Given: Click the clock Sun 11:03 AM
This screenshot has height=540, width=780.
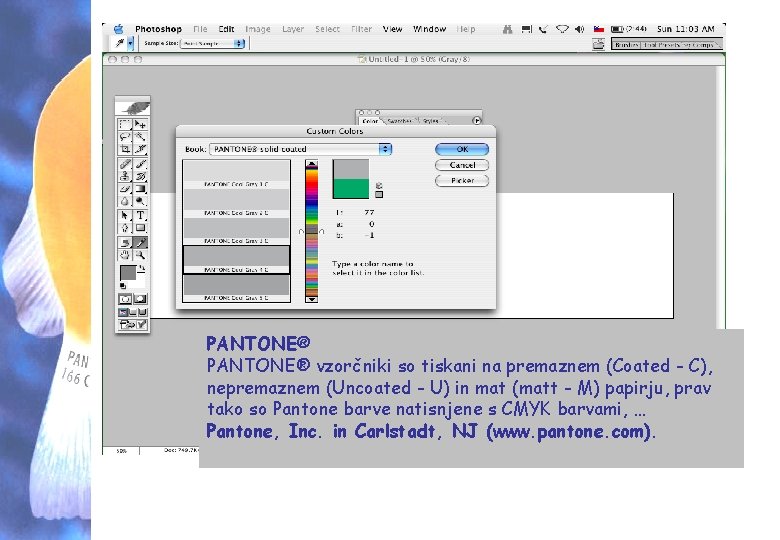Looking at the screenshot, I should click(685, 29).
